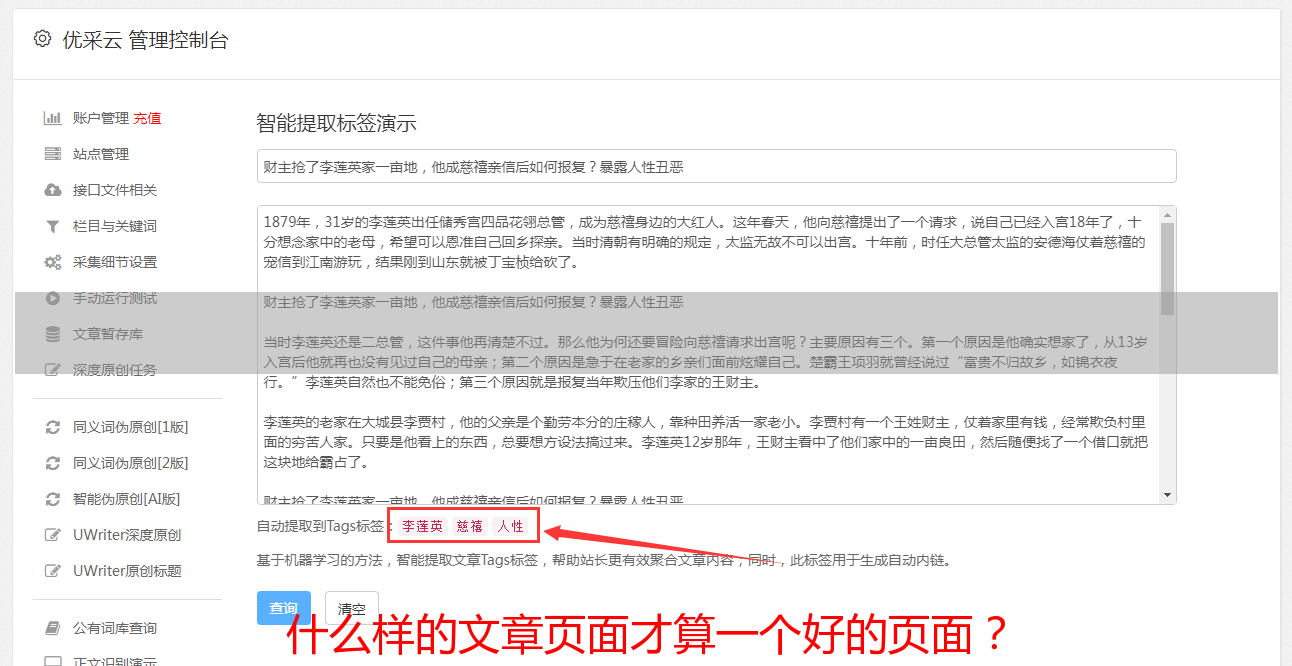Click the 清空 clear button

(x=352, y=608)
